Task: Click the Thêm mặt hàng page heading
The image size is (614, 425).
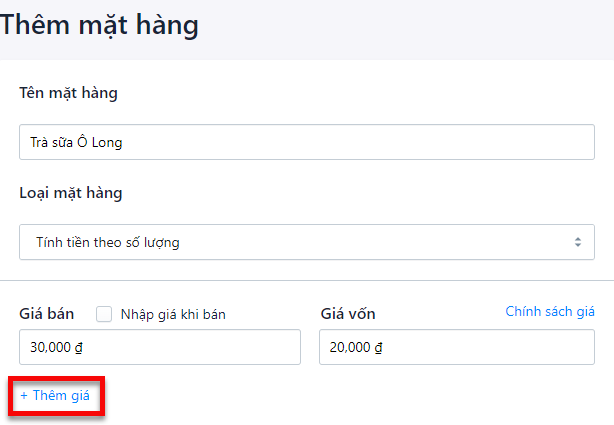Action: 100,26
